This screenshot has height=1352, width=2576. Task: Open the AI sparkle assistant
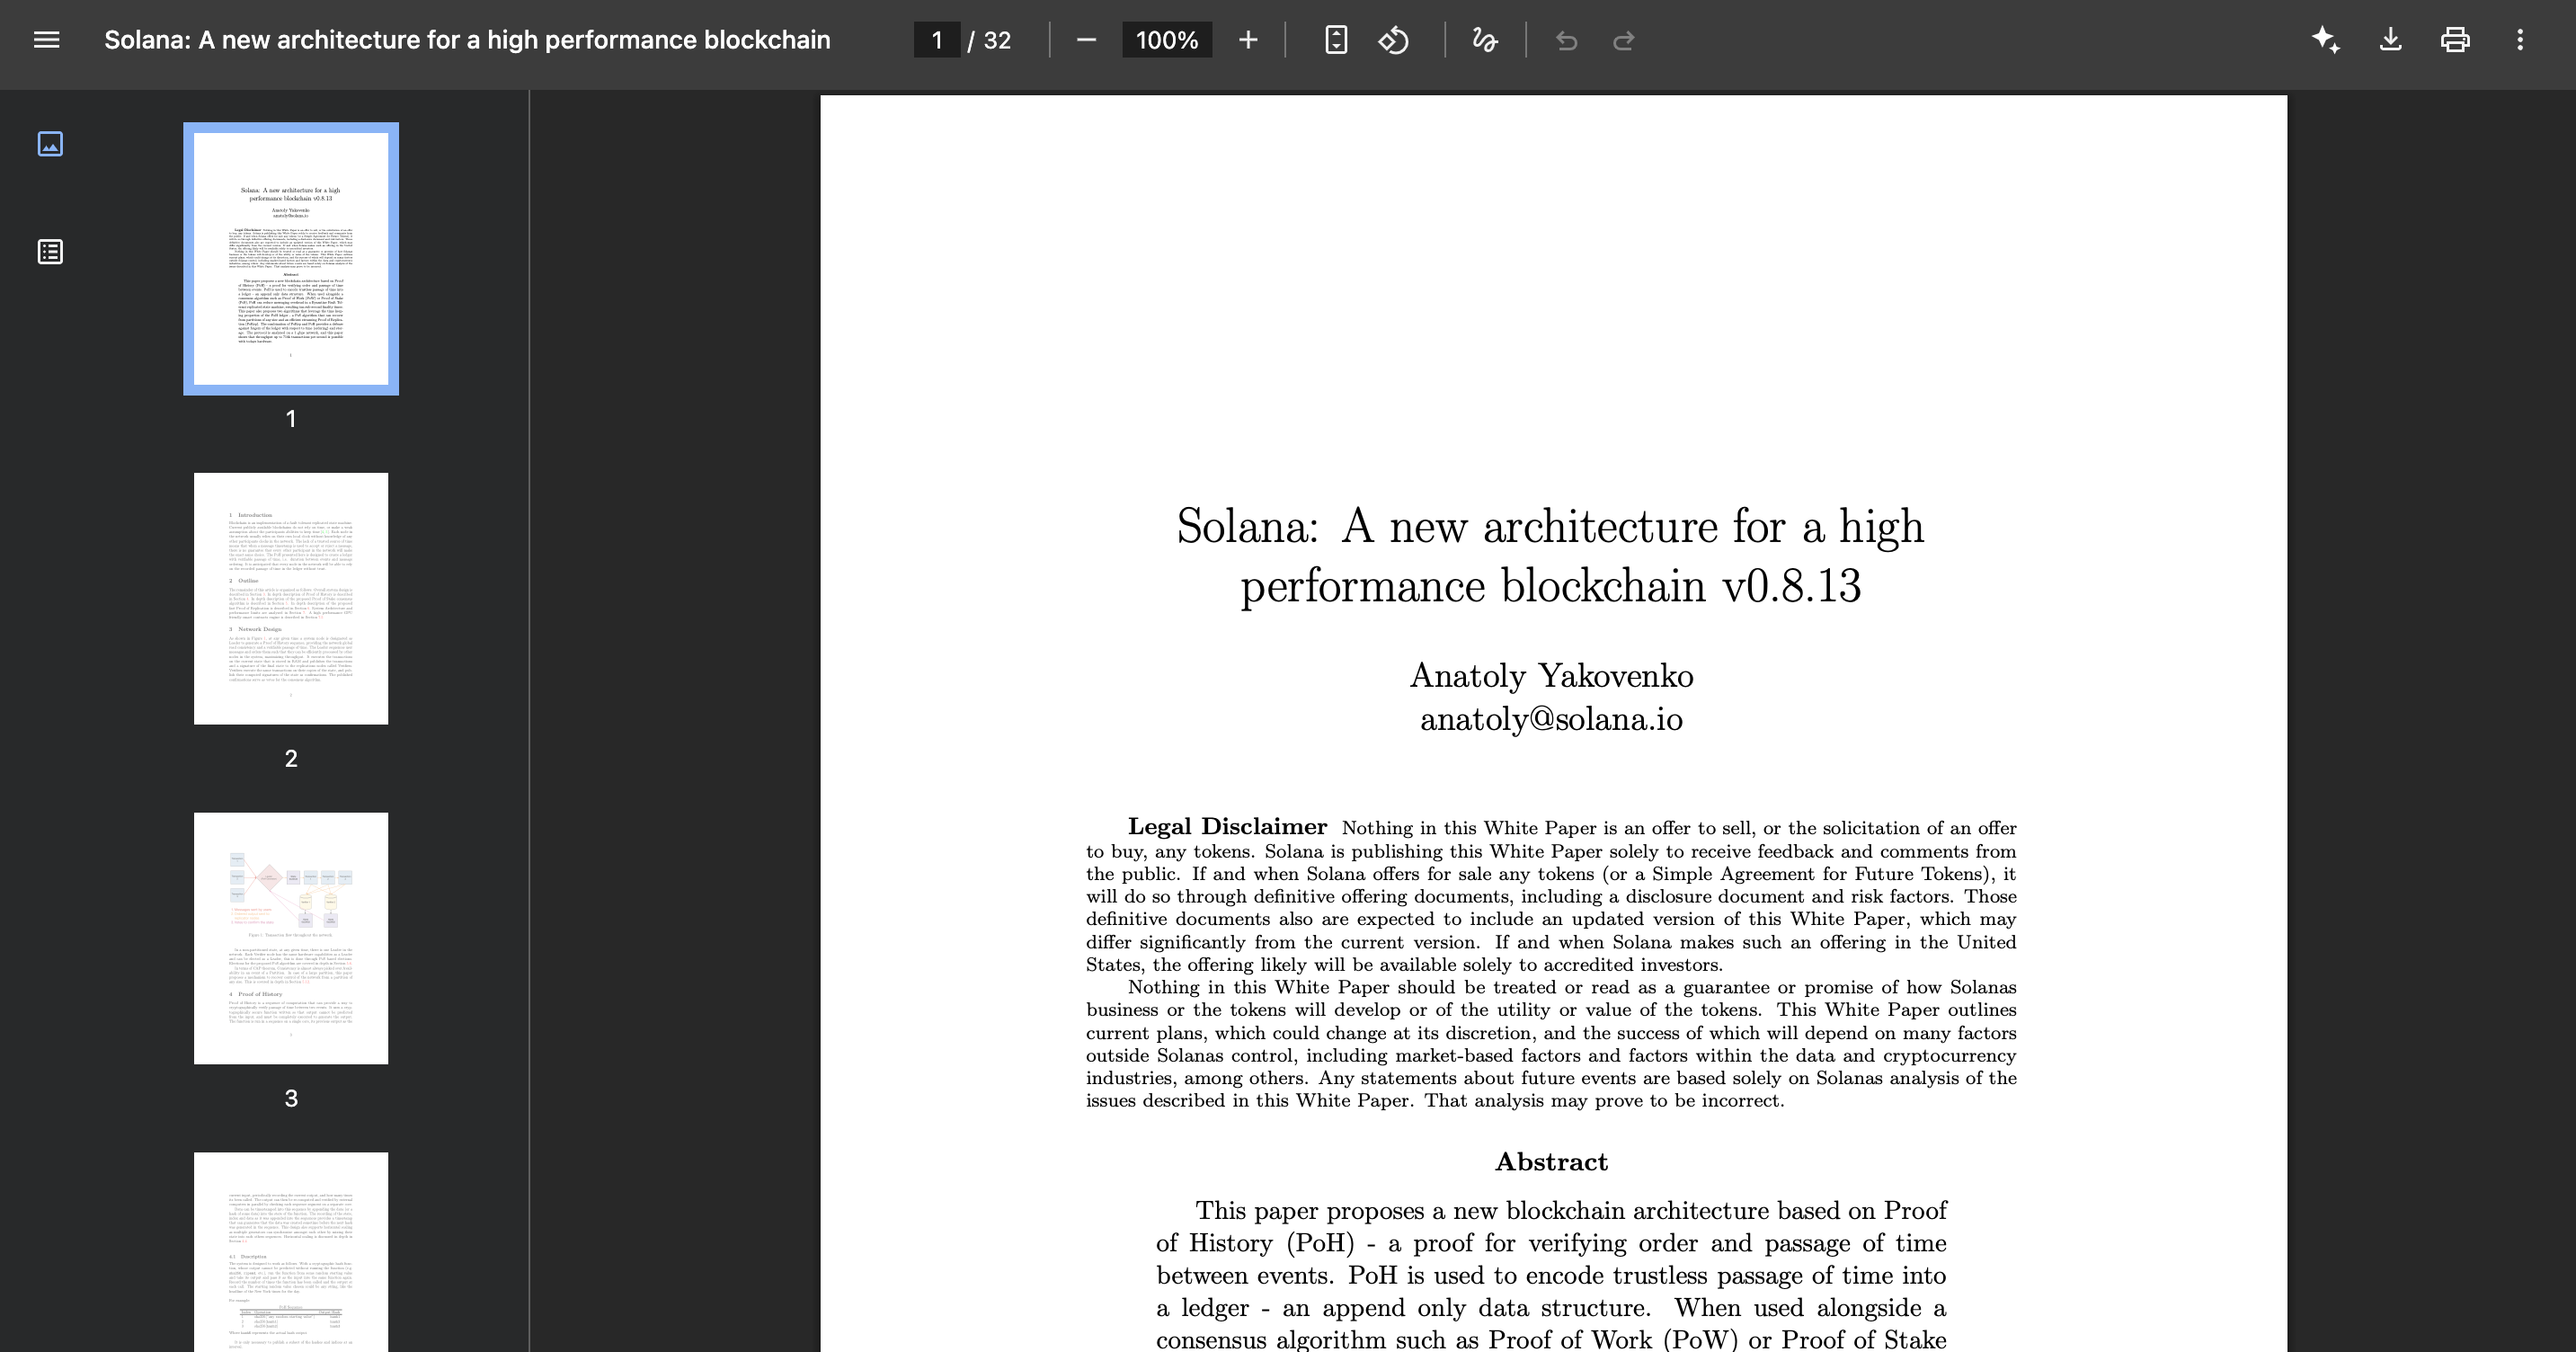coord(2325,40)
